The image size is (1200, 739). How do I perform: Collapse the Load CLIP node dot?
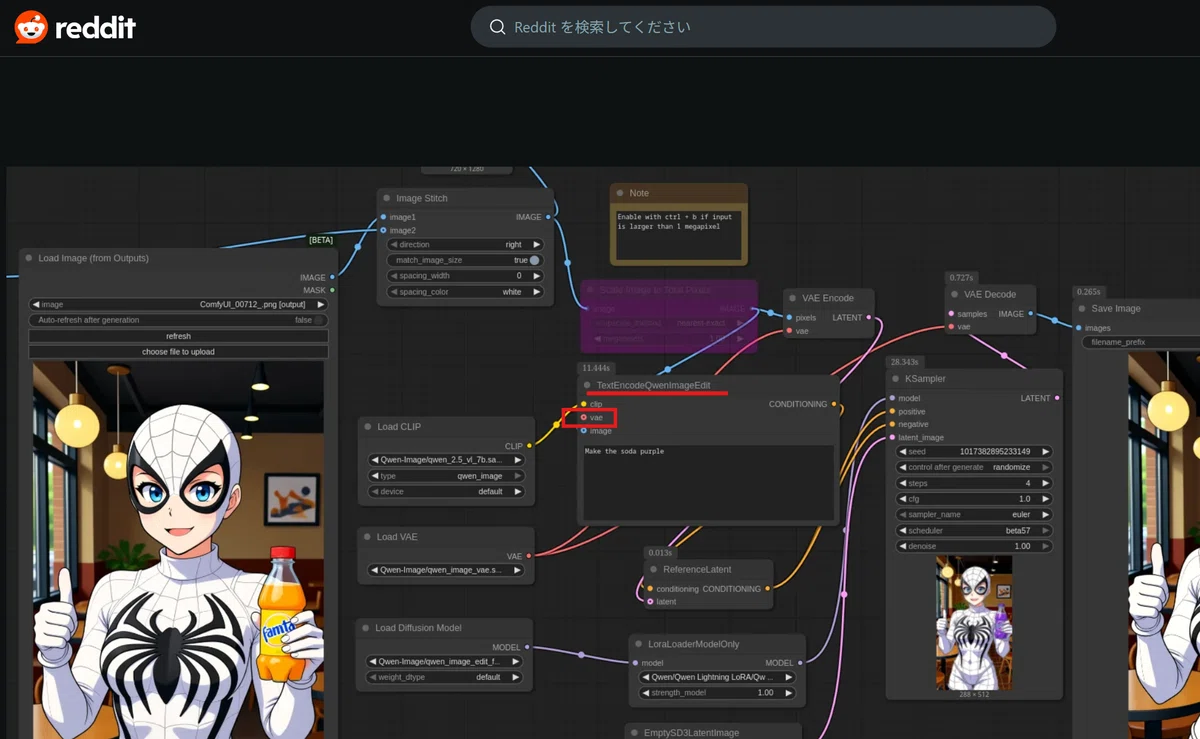pos(367,427)
